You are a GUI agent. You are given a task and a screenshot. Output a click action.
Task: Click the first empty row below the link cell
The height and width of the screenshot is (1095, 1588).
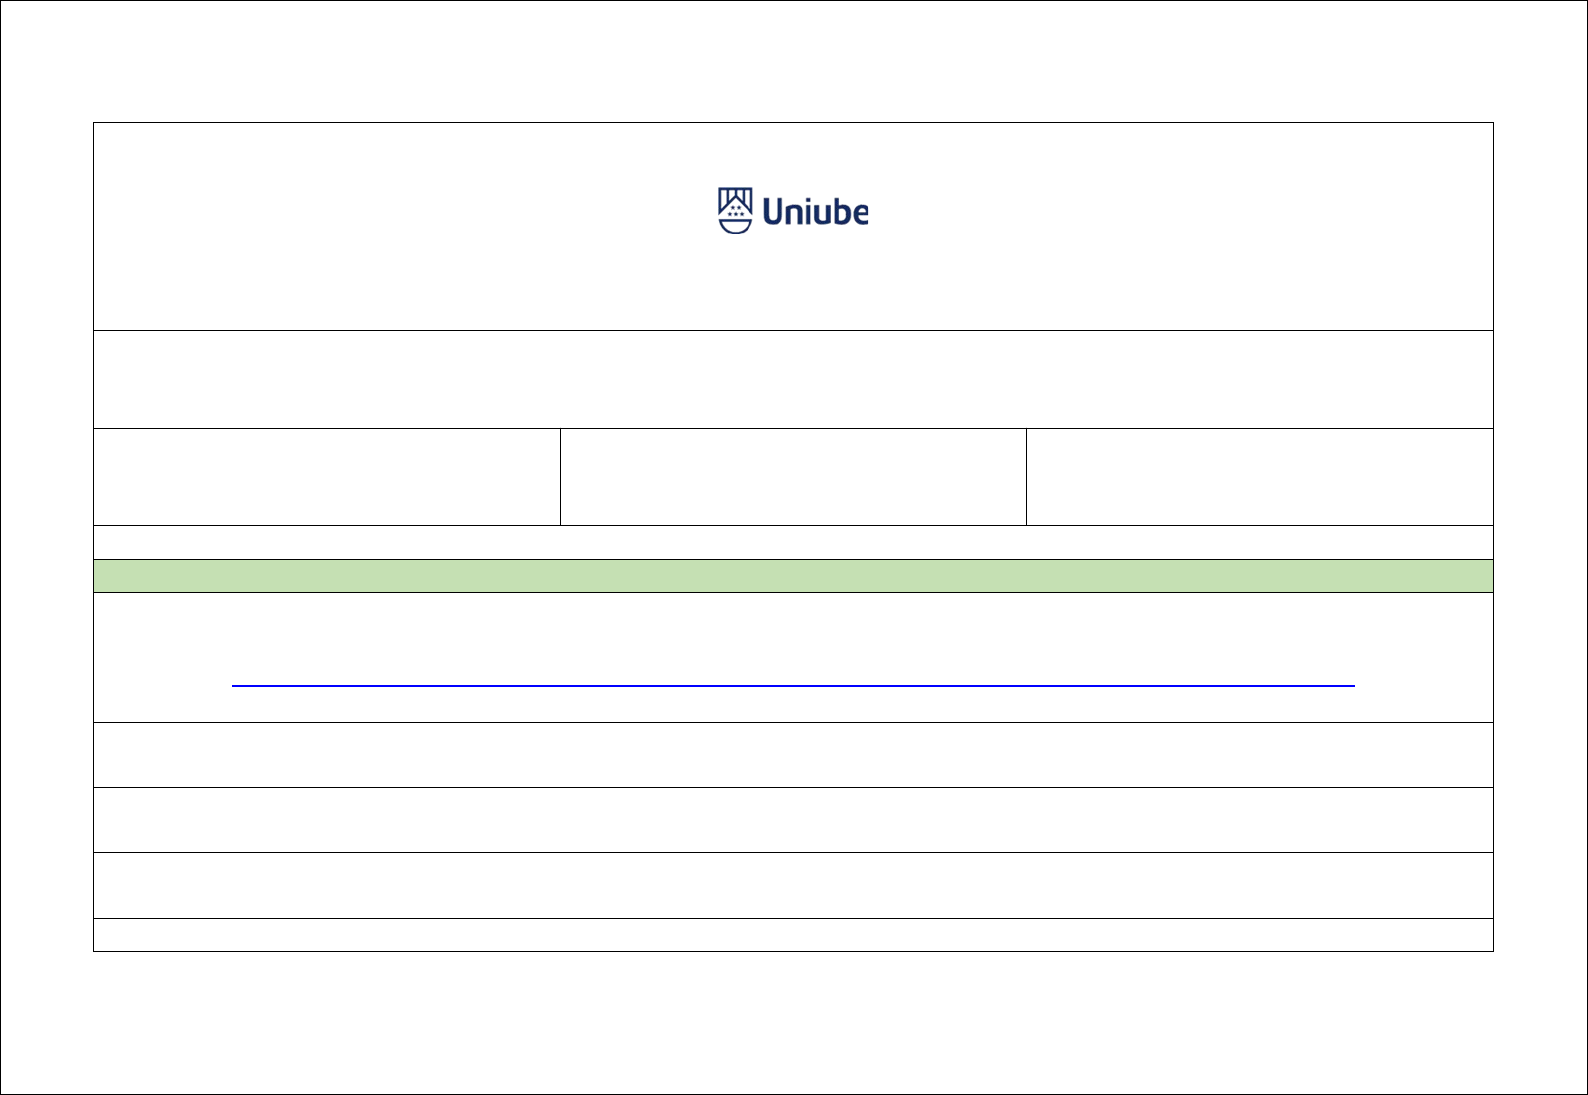point(793,755)
